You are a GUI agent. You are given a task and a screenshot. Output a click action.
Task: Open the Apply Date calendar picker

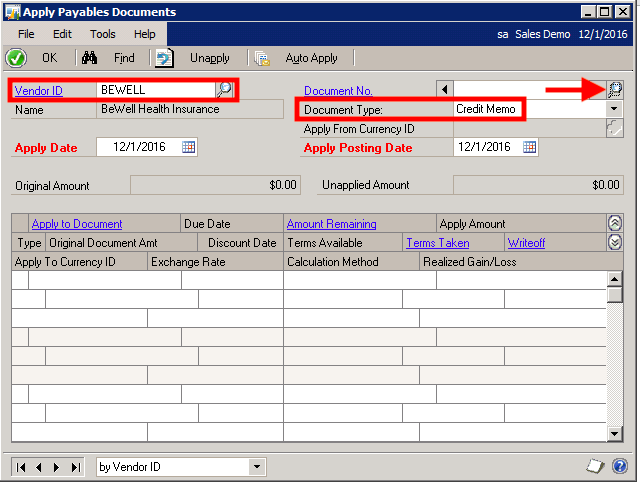pyautogui.click(x=188, y=147)
